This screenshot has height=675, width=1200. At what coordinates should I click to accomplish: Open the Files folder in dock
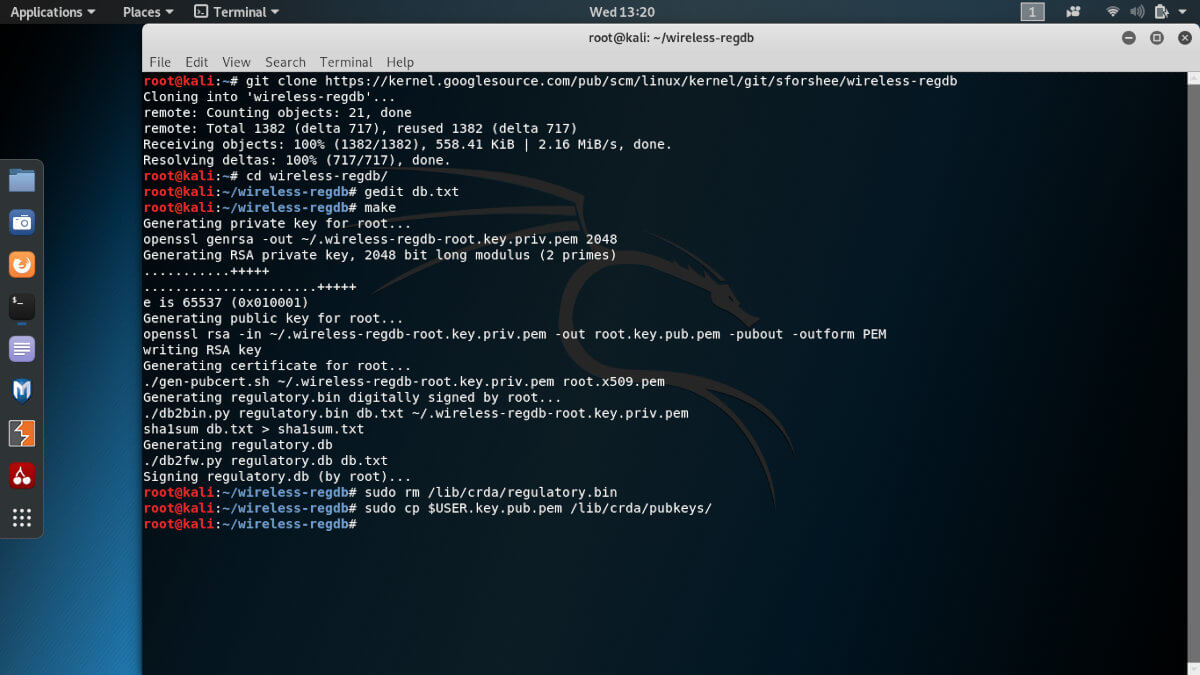click(22, 181)
